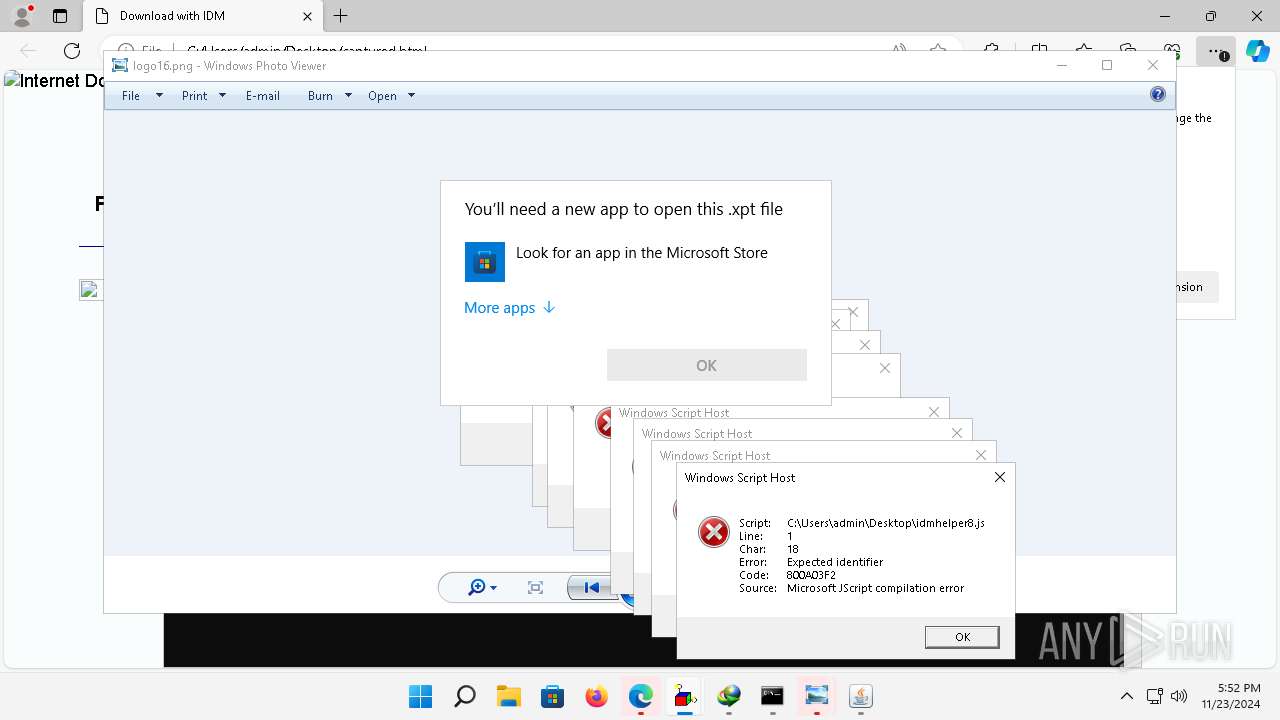Open a new browser tab
Screen dimensions: 1280x720
coord(341,16)
